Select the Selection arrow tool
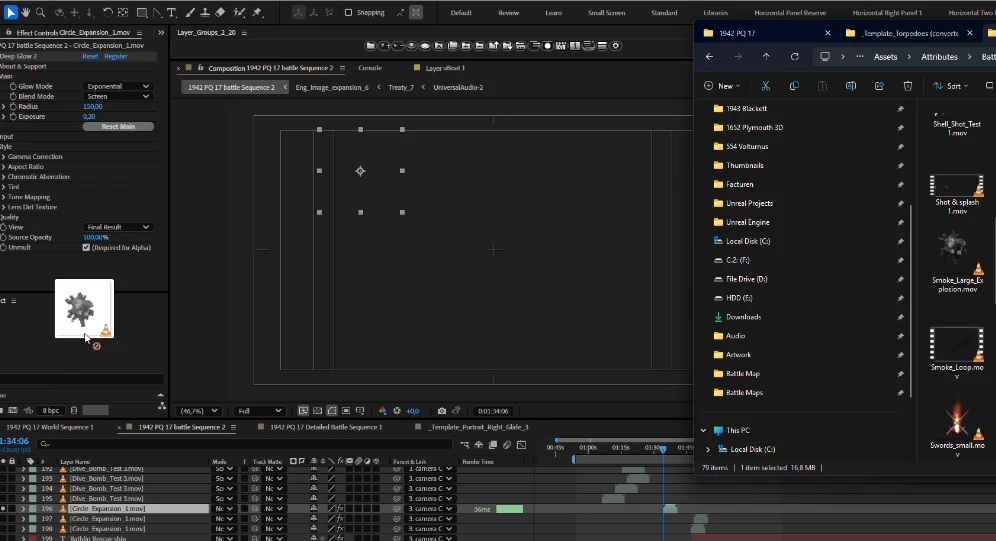This screenshot has width=996, height=541. coord(11,12)
